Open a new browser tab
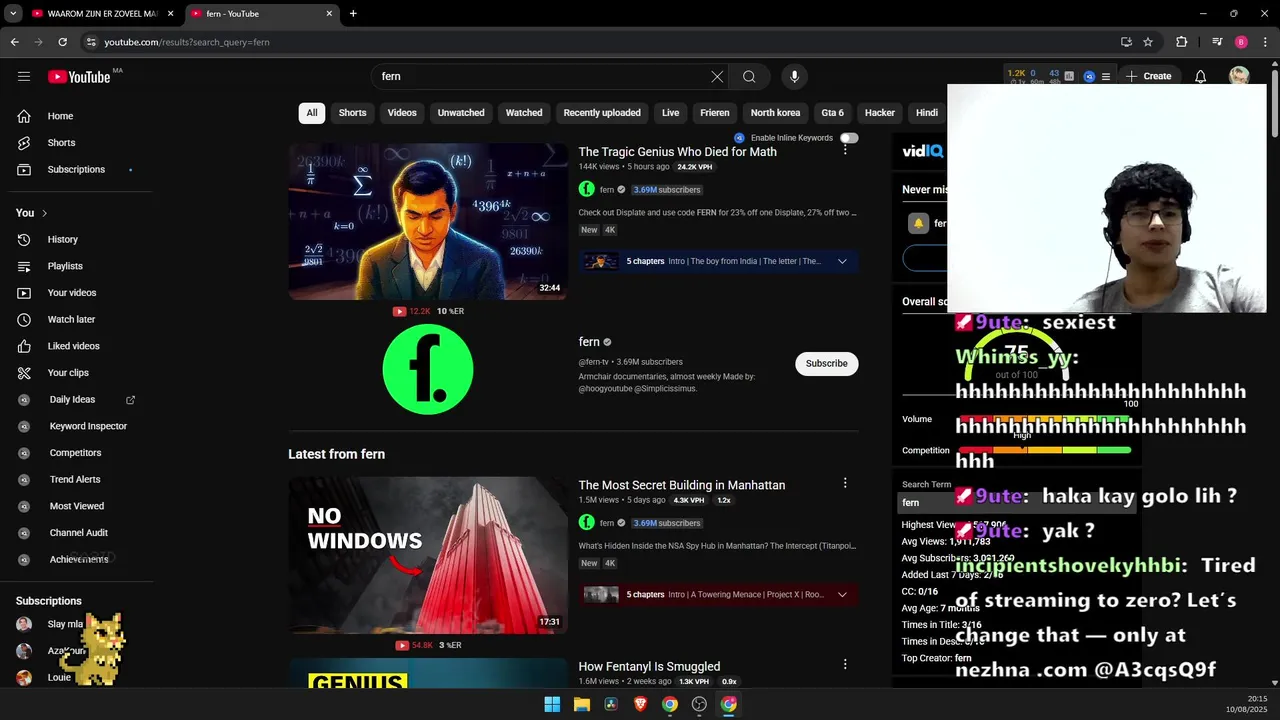The height and width of the screenshot is (720, 1280). click(353, 14)
